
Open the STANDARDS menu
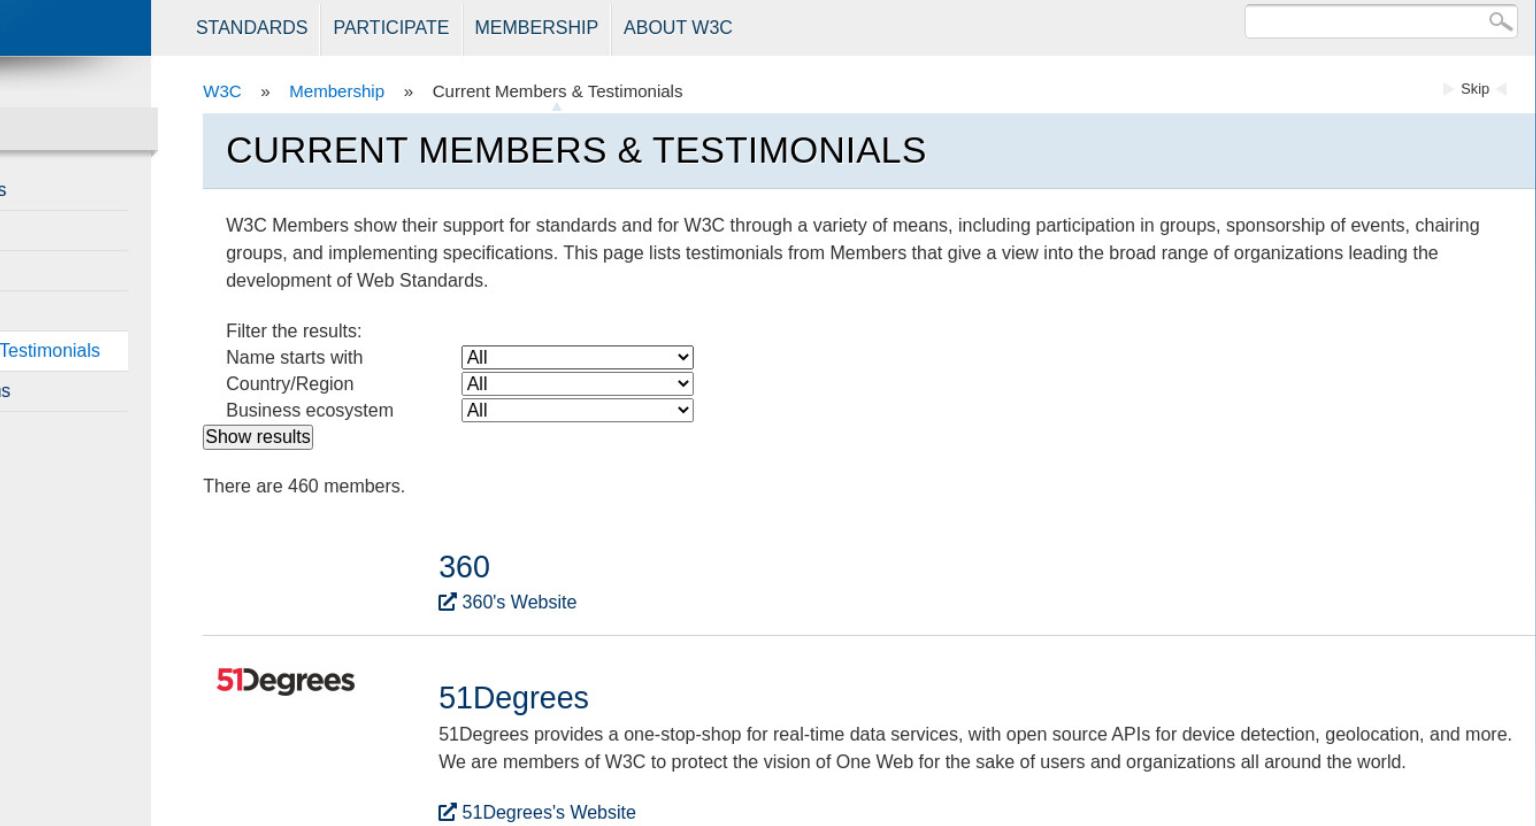coord(252,28)
